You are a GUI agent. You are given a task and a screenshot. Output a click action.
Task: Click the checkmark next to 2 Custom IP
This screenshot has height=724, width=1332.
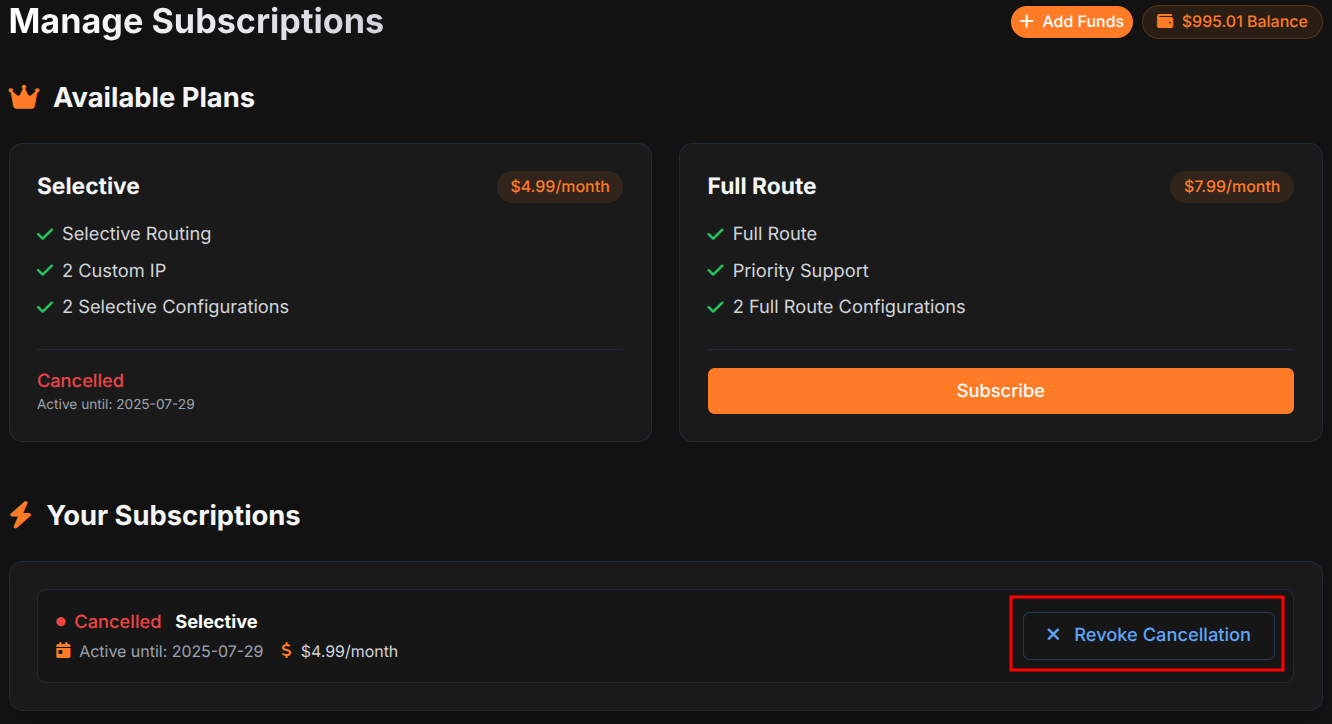coord(45,271)
